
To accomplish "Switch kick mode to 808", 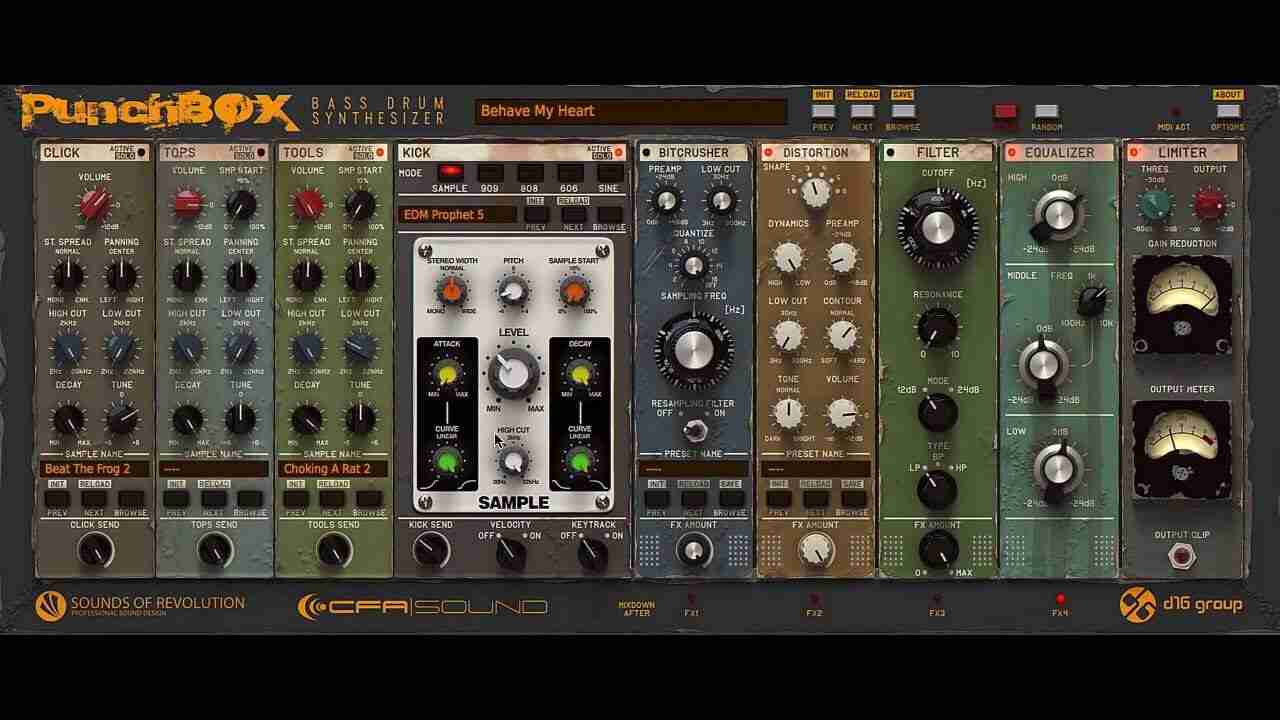I will click(x=528, y=172).
